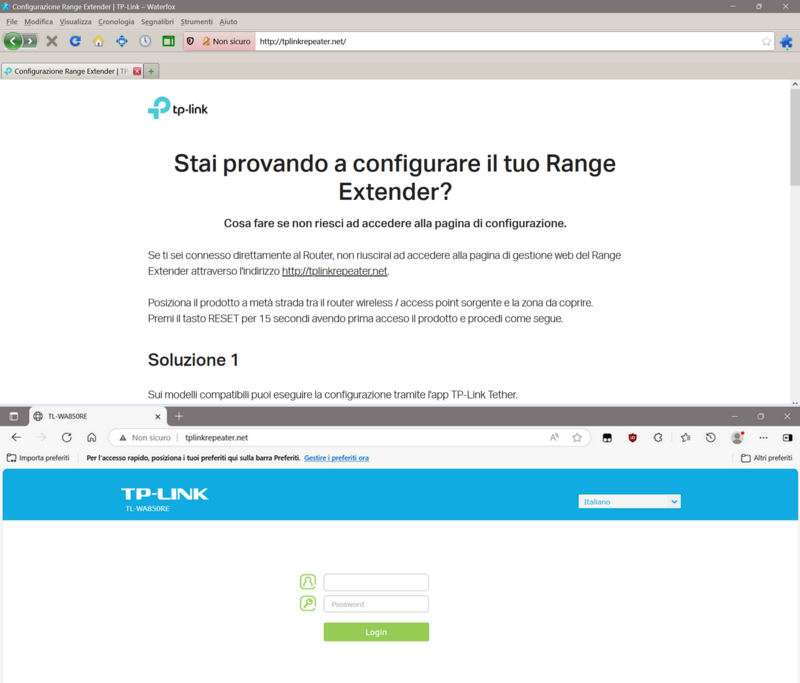Close the Configurazione Range Extender tab

coord(137,71)
